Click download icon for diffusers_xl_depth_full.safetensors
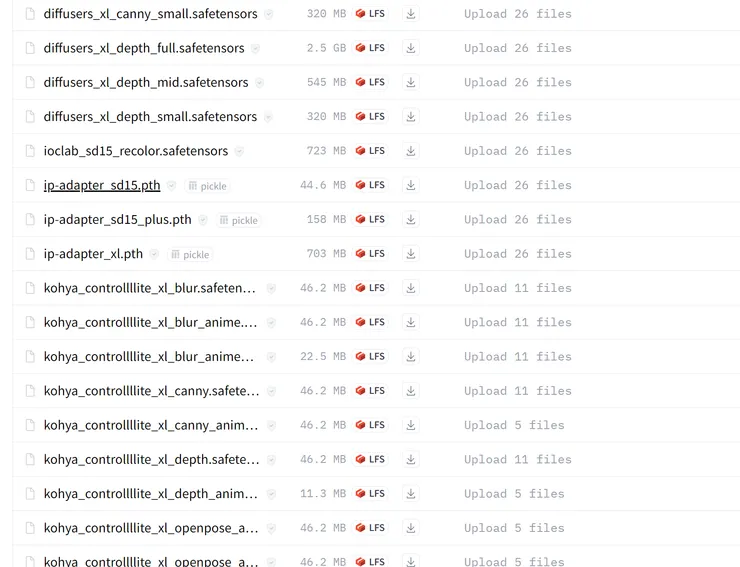740x567 pixels. 411,48
